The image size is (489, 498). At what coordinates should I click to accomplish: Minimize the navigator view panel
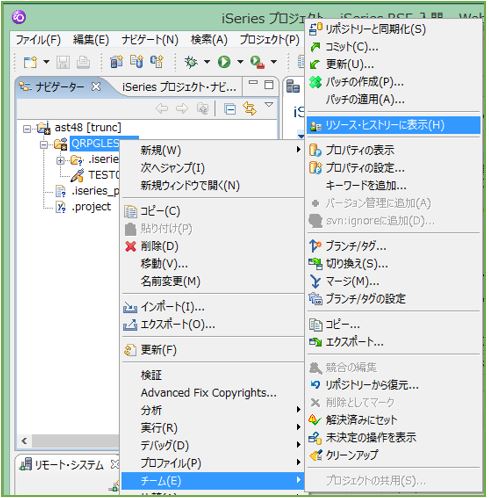click(x=253, y=83)
